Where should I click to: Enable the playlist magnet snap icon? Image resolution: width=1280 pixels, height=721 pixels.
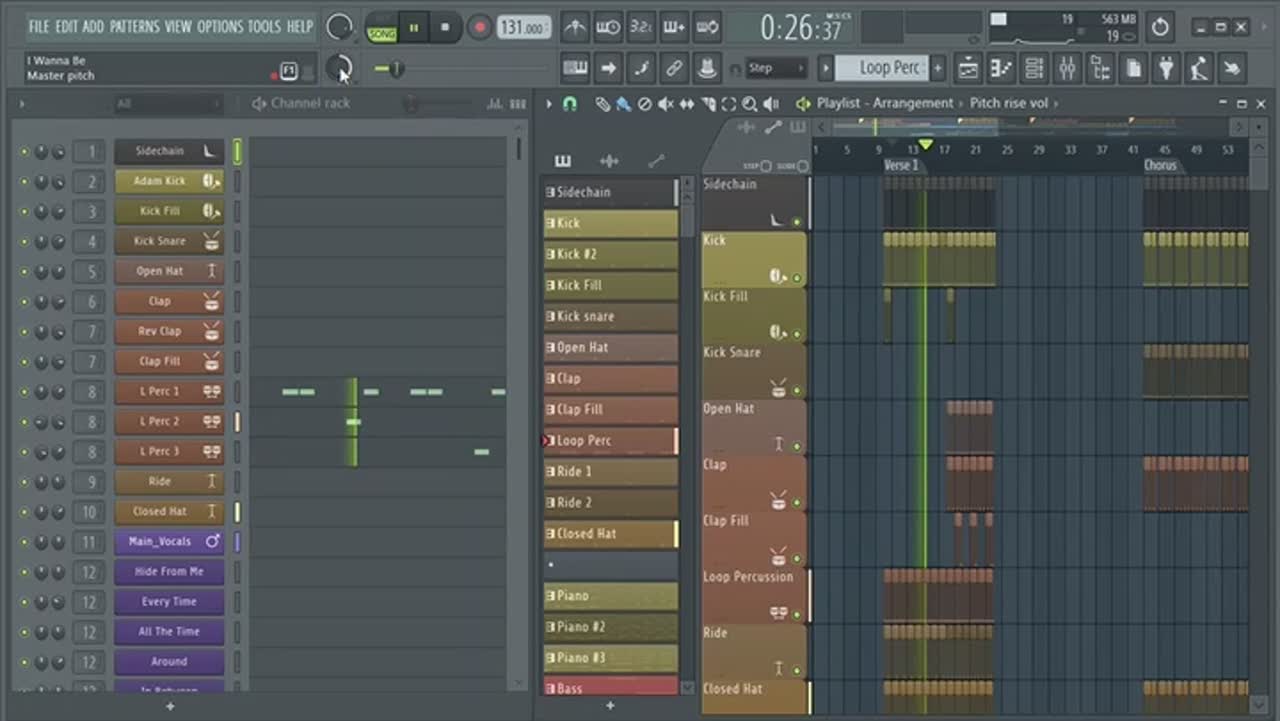(570, 104)
